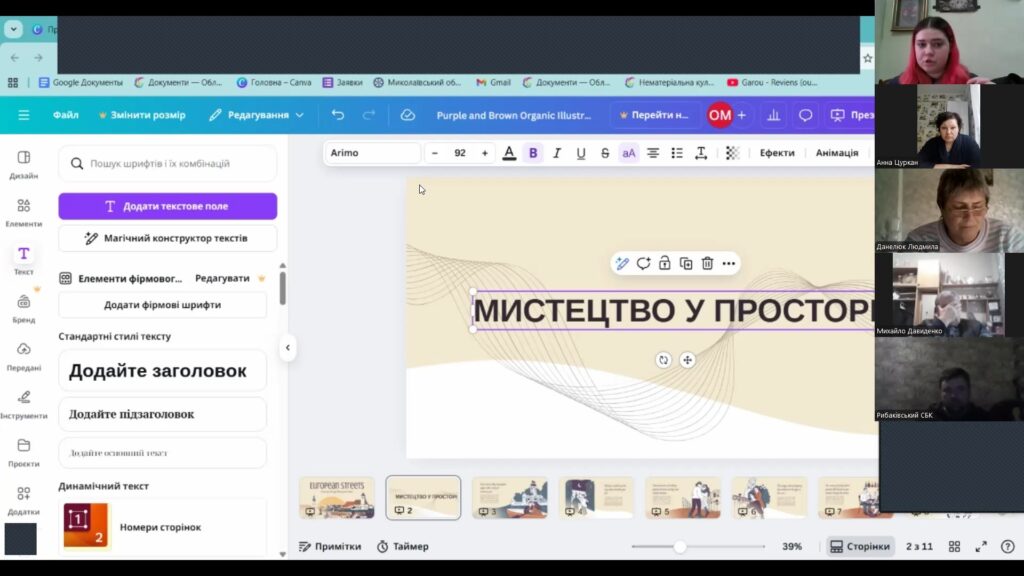Open the Анімація tab
This screenshot has width=1024, height=576.
tap(837, 153)
